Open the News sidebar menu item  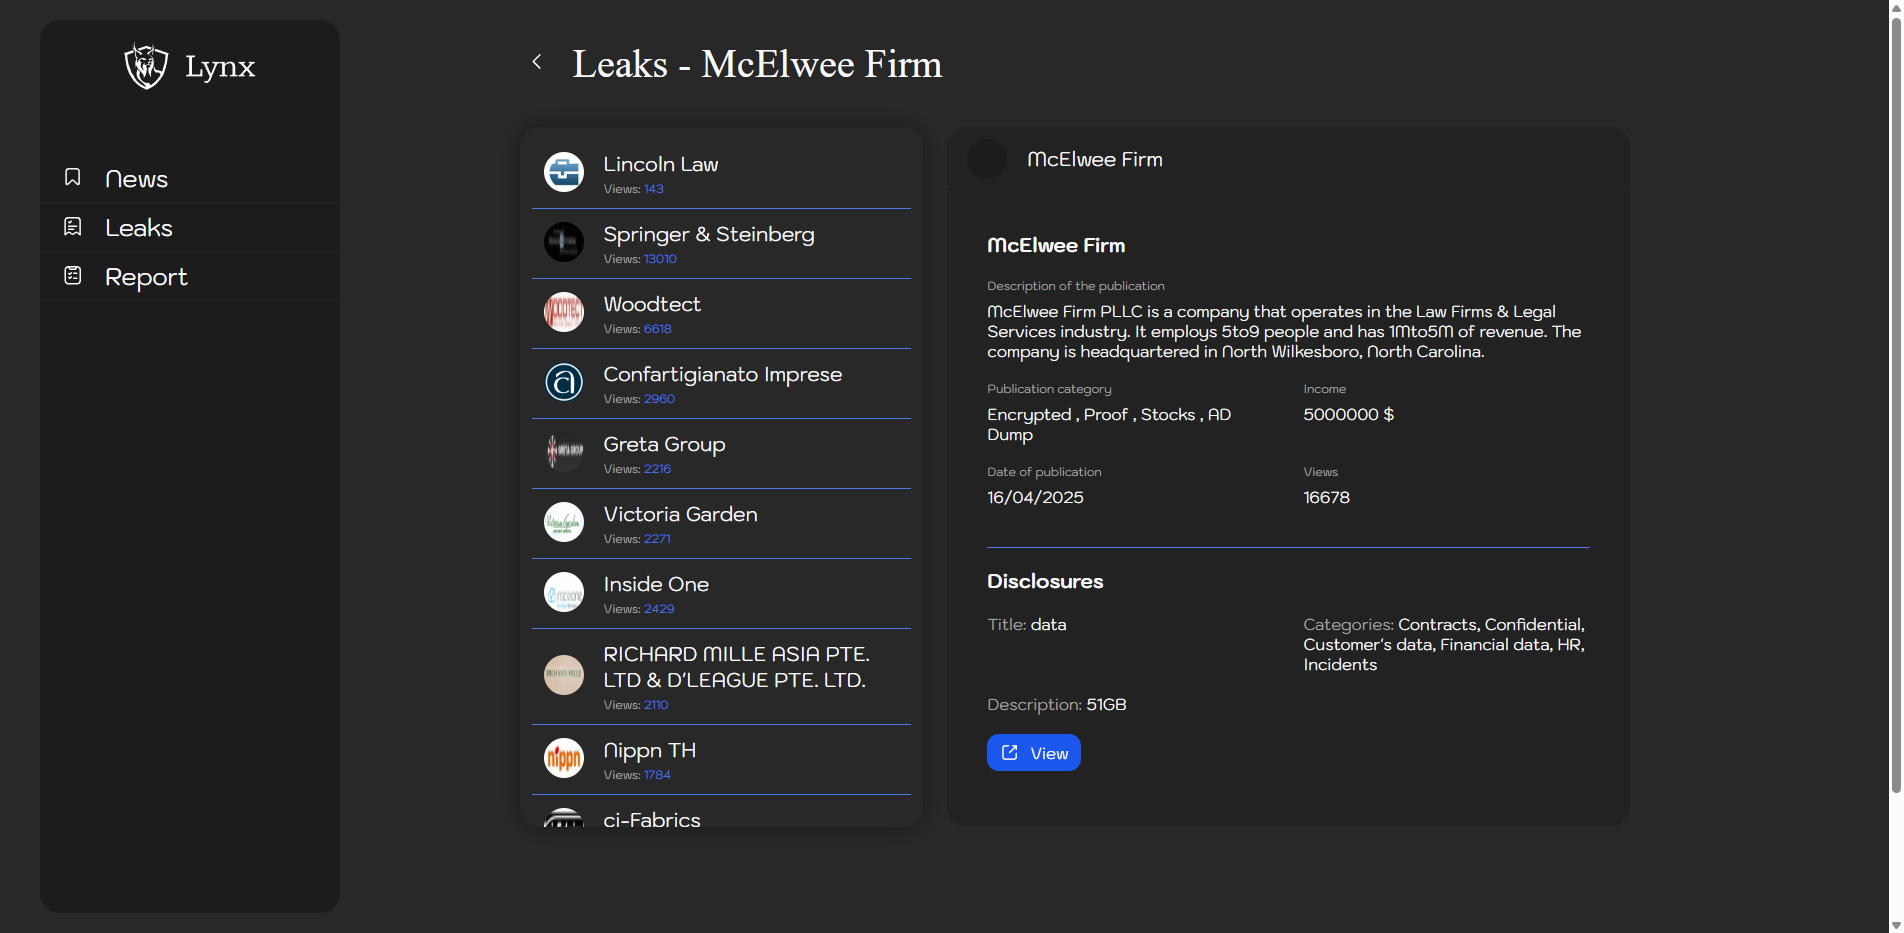(x=136, y=179)
